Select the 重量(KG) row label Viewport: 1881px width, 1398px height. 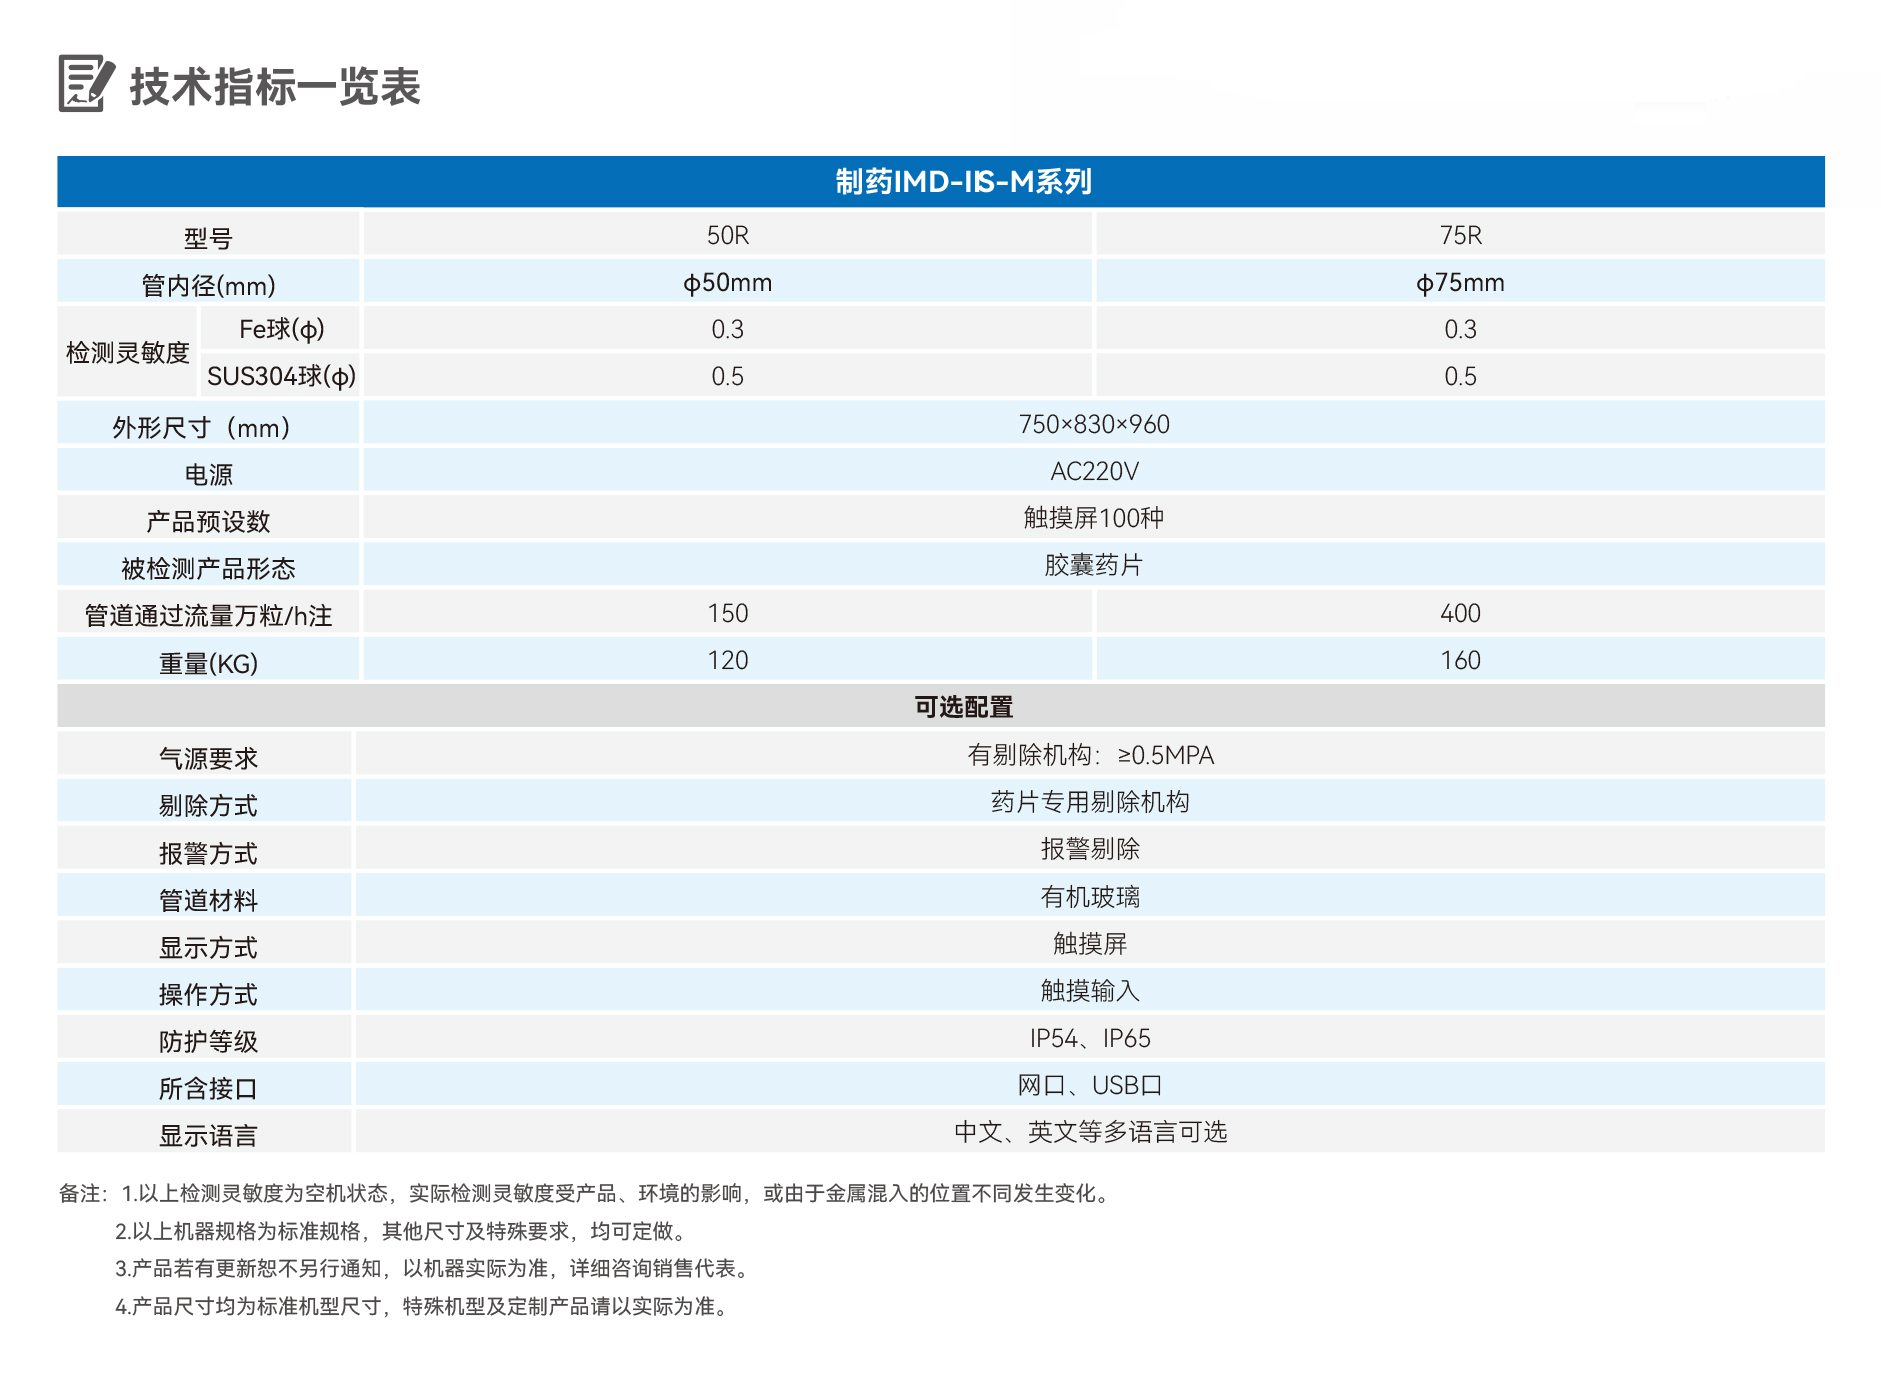tap(207, 660)
